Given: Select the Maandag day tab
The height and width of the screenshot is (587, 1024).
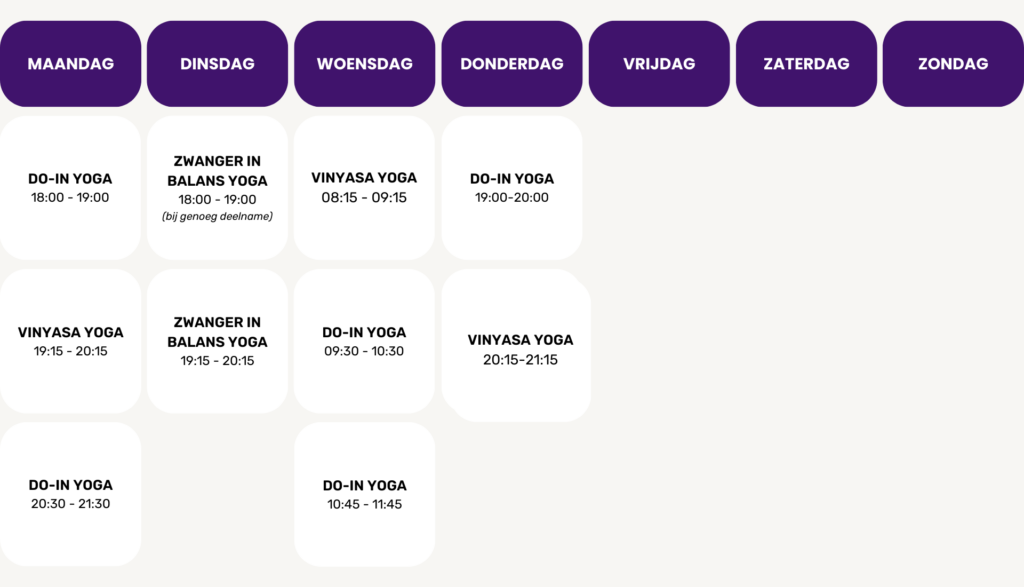Looking at the screenshot, I should click(71, 64).
